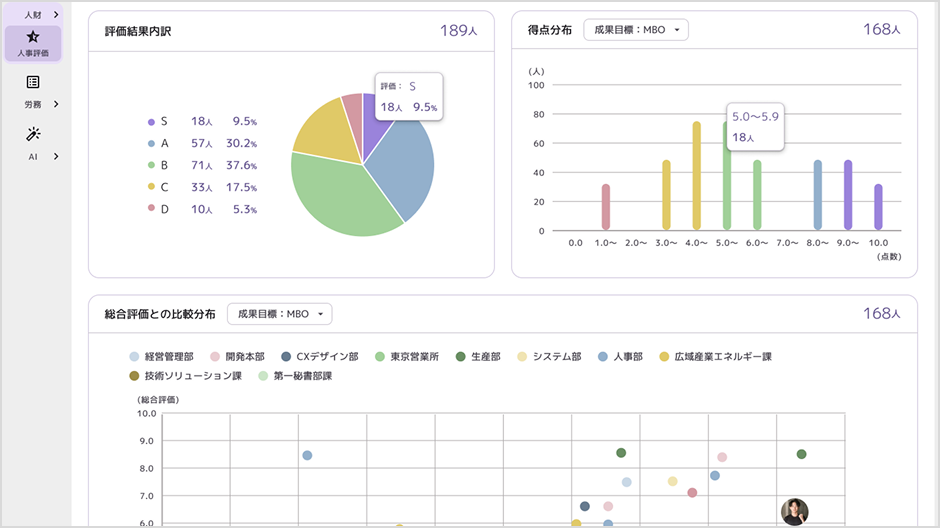Click the 評価結果内訳 panel title

[x=138, y=31]
